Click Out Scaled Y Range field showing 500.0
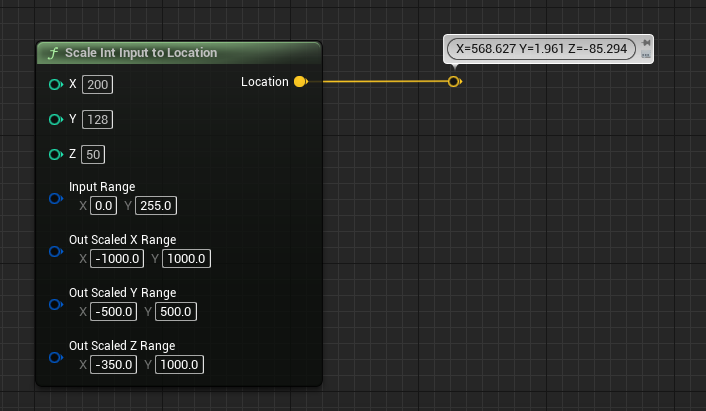Screen dimensions: 706x411 pyautogui.click(x=179, y=312)
